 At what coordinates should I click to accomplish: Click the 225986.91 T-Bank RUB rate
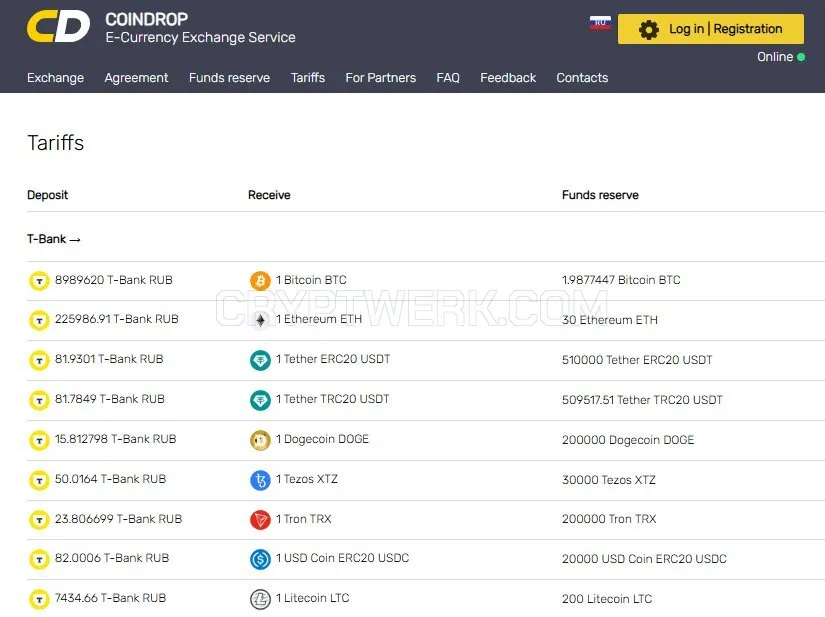click(117, 319)
